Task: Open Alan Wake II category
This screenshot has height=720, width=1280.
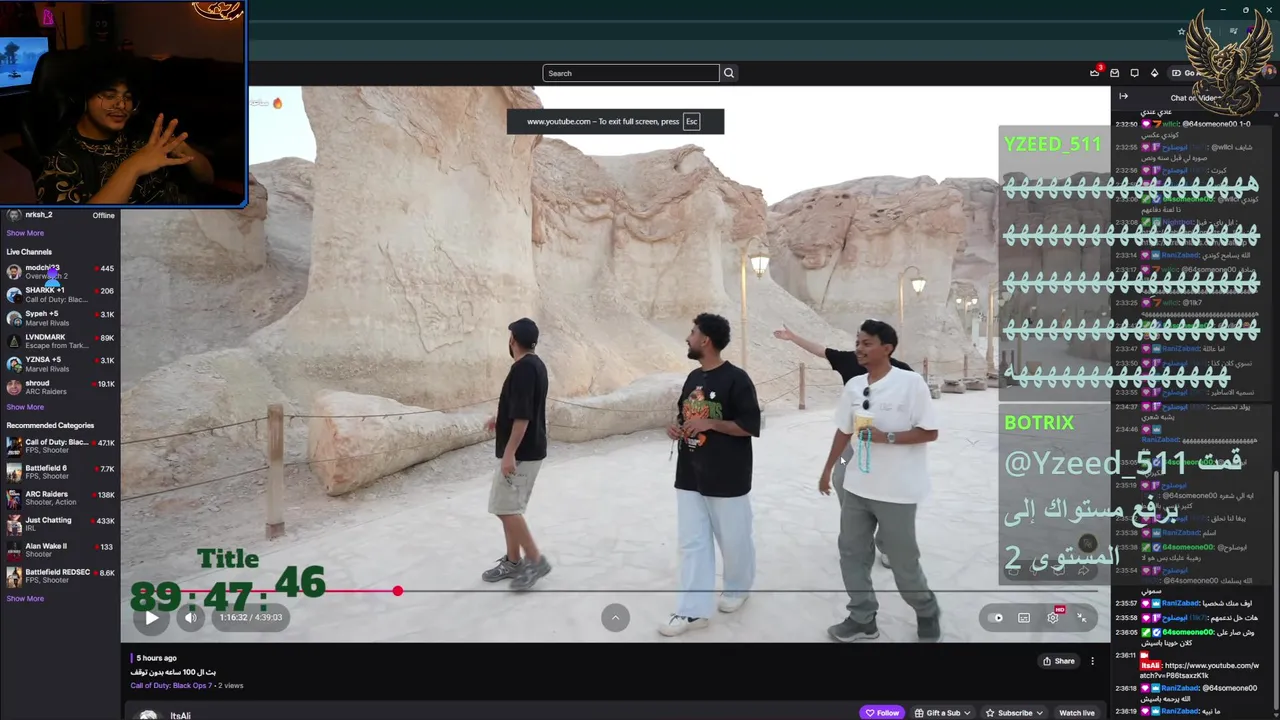Action: coord(60,550)
